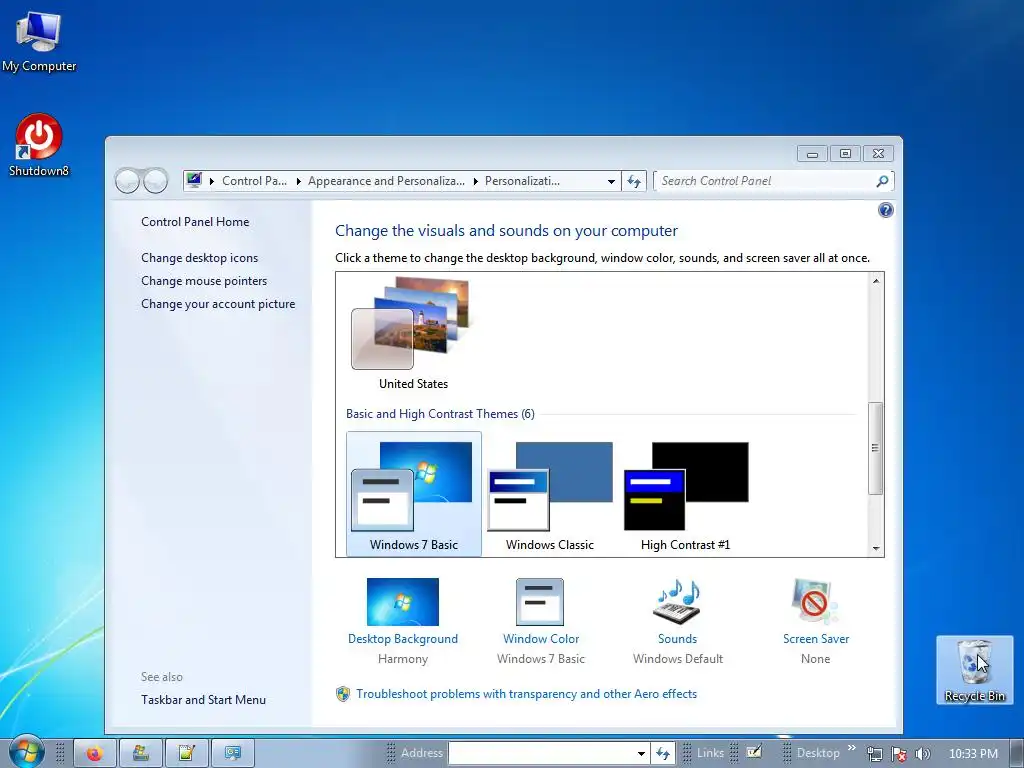Click the back navigation arrow button
Viewport: 1024px width, 768px height.
point(127,181)
